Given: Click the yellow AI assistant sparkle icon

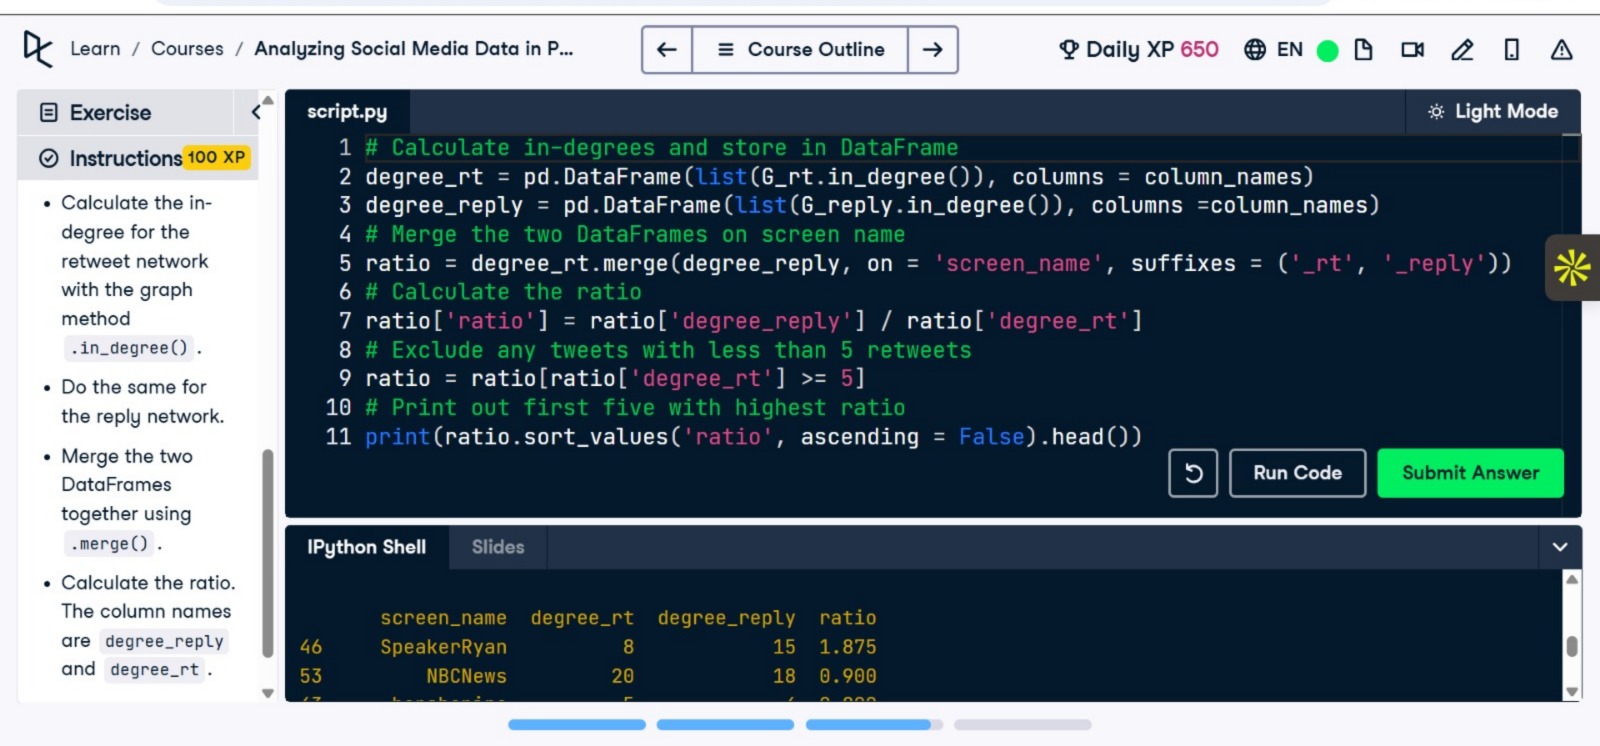Looking at the screenshot, I should click(x=1572, y=267).
